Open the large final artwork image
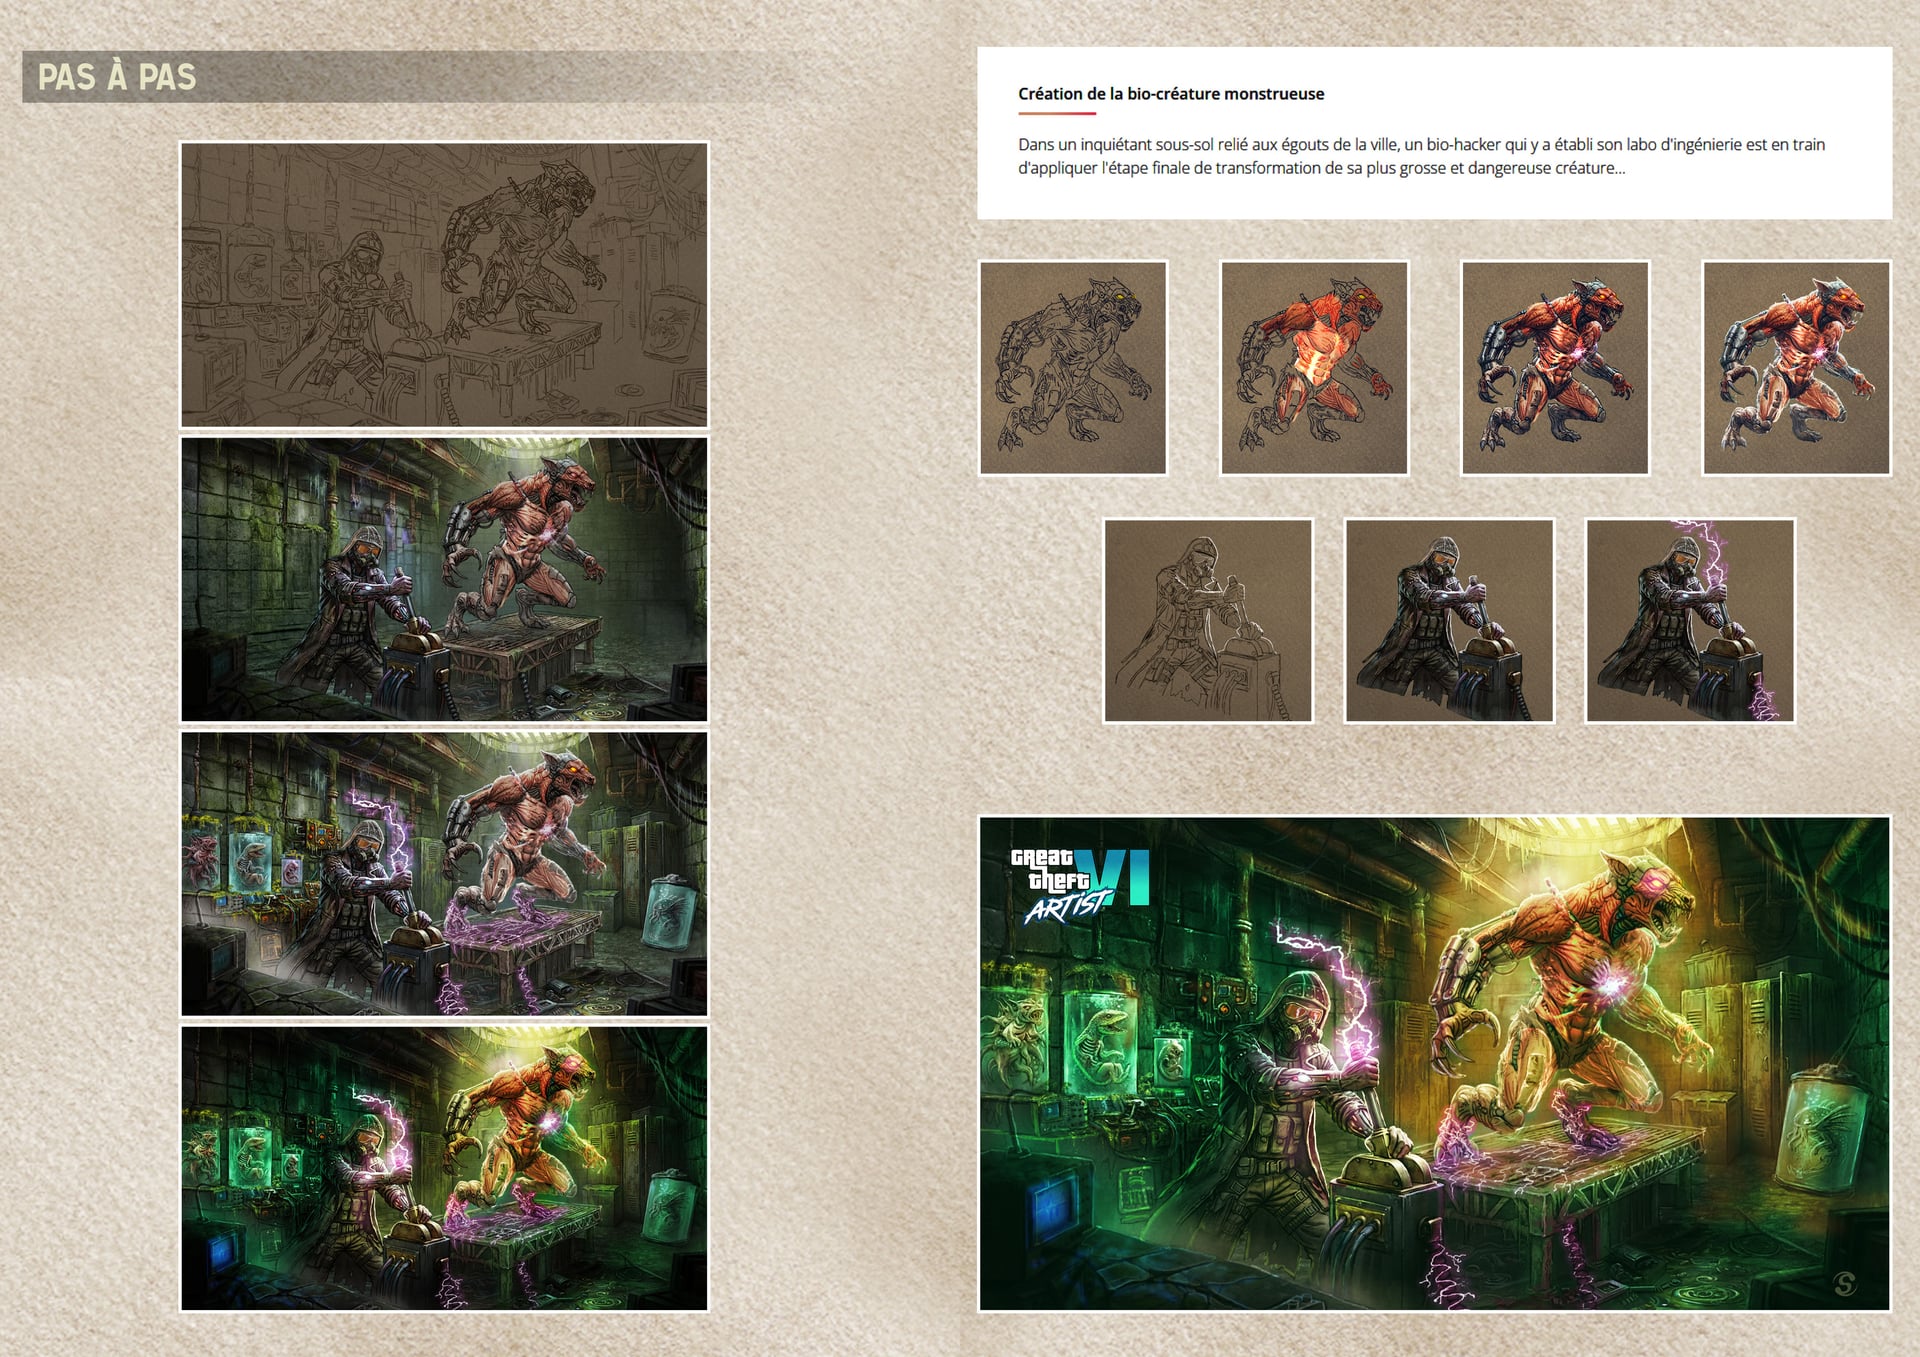 1434,1063
